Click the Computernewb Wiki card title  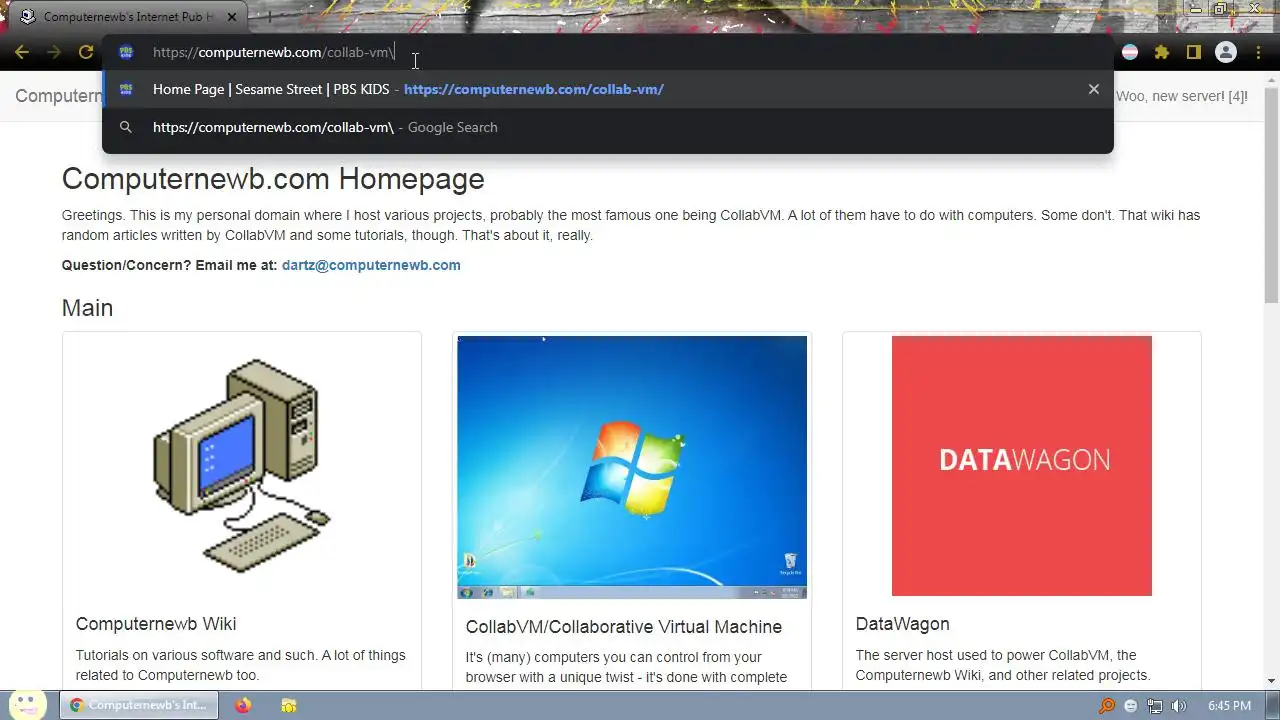coord(156,624)
